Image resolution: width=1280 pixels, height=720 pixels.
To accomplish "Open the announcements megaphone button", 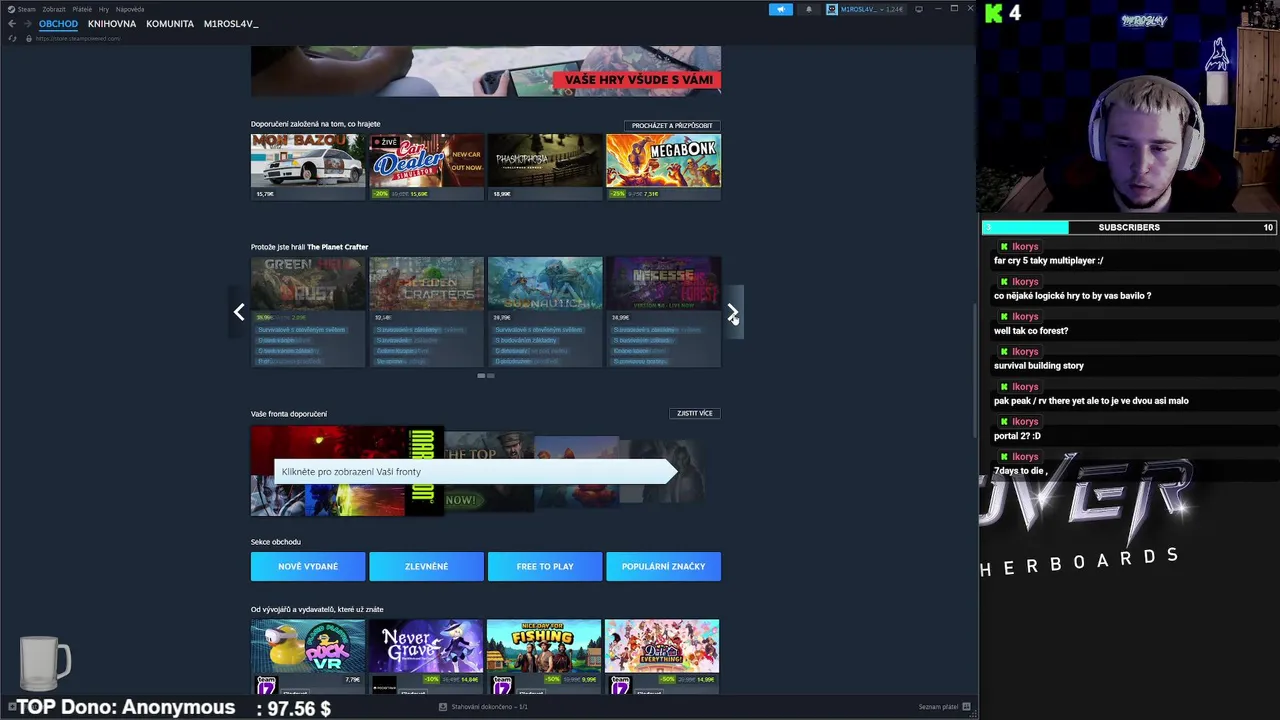I will coord(781,9).
